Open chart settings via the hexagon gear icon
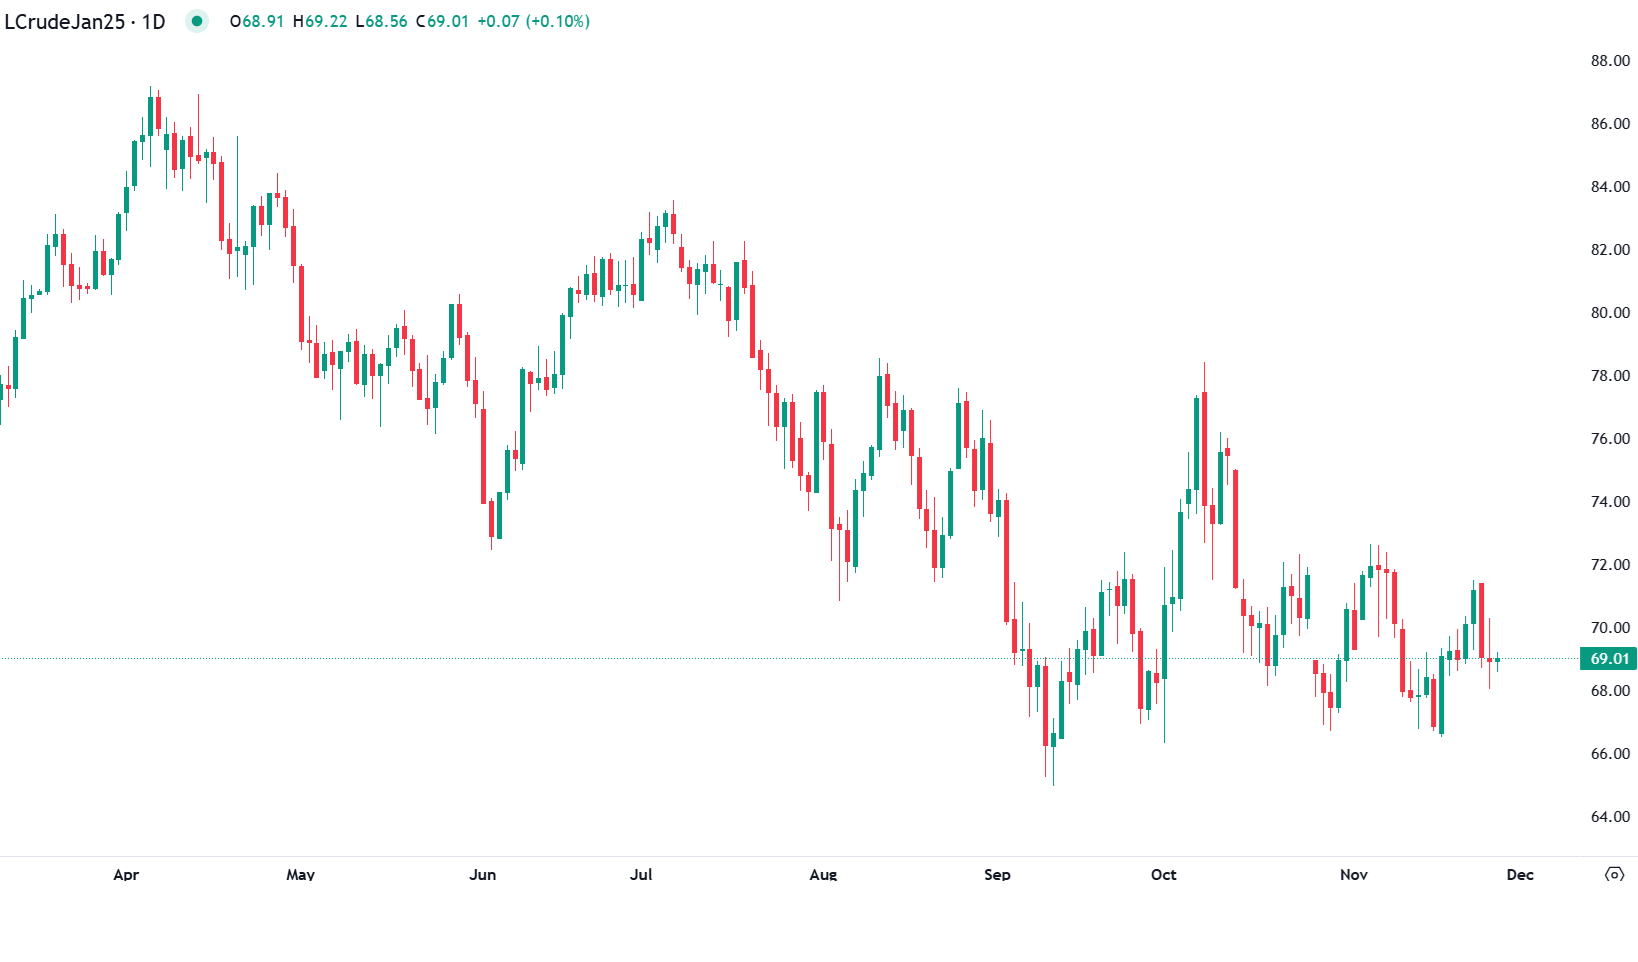Image resolution: width=1638 pixels, height=962 pixels. (x=1614, y=874)
